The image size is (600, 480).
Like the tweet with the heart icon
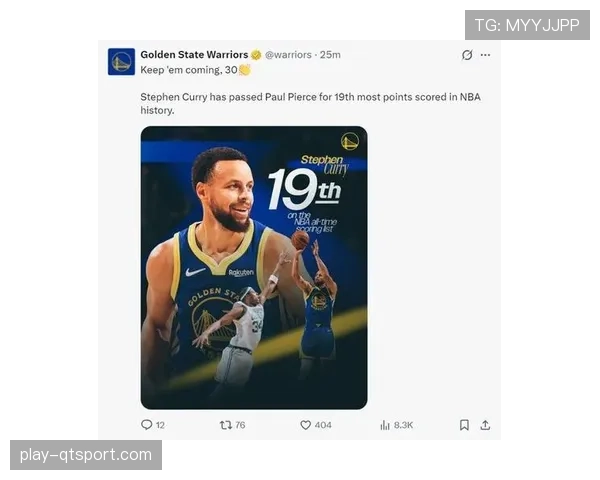[305, 425]
